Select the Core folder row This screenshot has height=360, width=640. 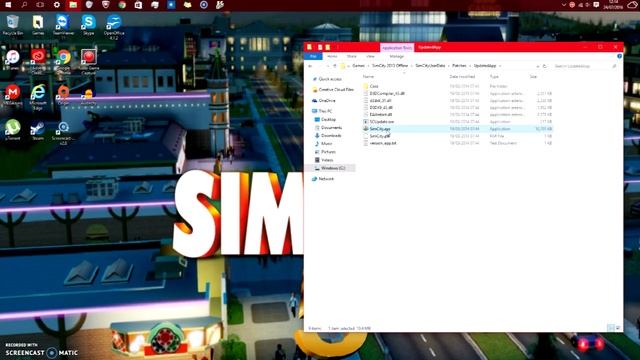pos(457,86)
